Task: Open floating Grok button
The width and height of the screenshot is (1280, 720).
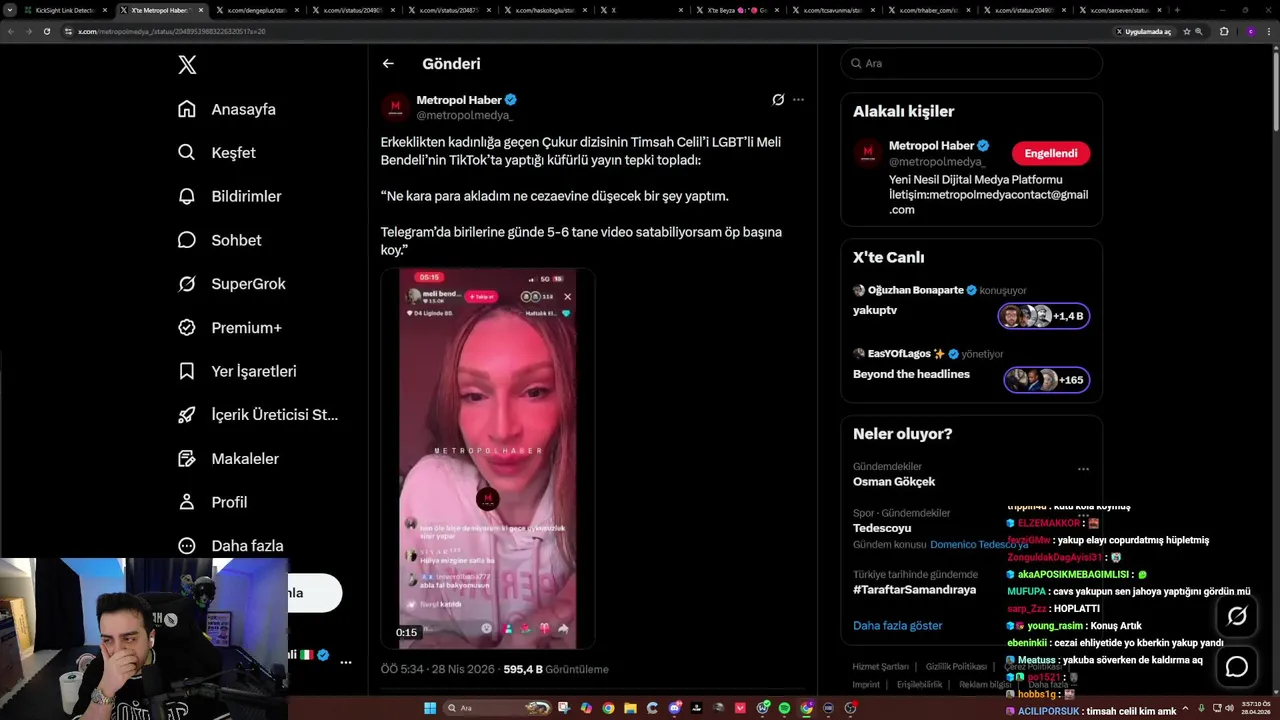Action: point(1237,617)
